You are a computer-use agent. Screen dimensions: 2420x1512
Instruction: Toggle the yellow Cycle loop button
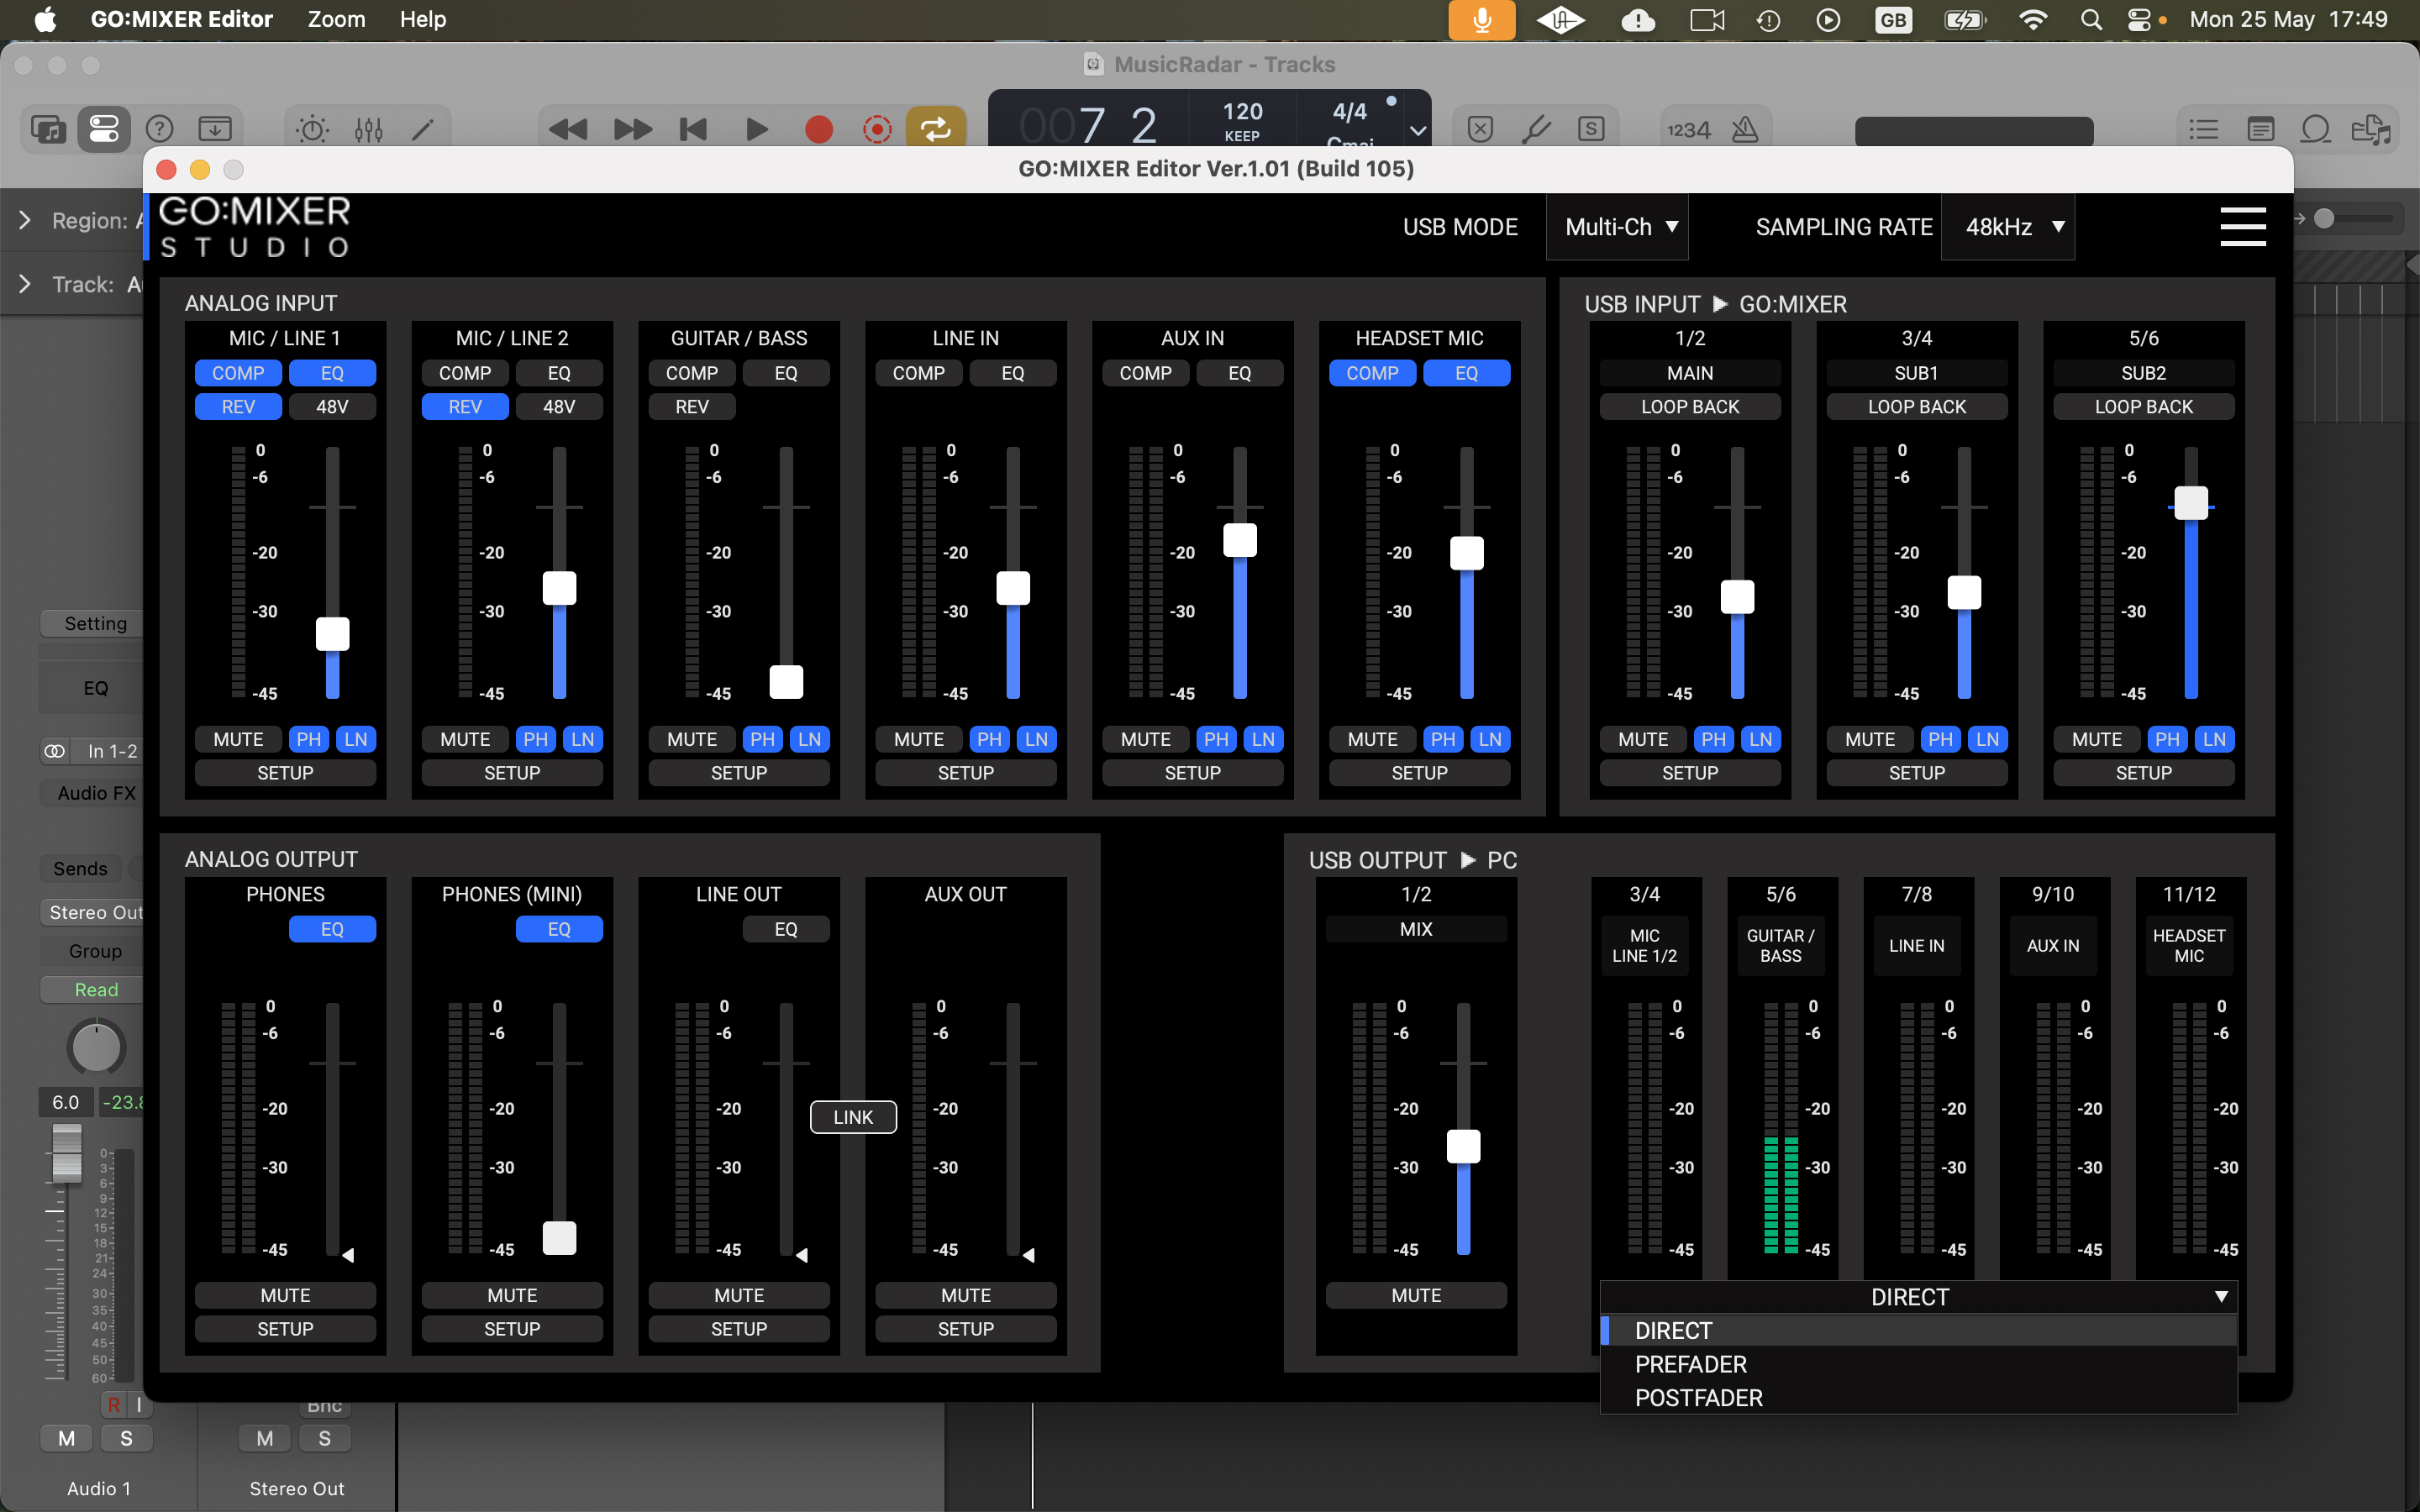click(x=935, y=129)
